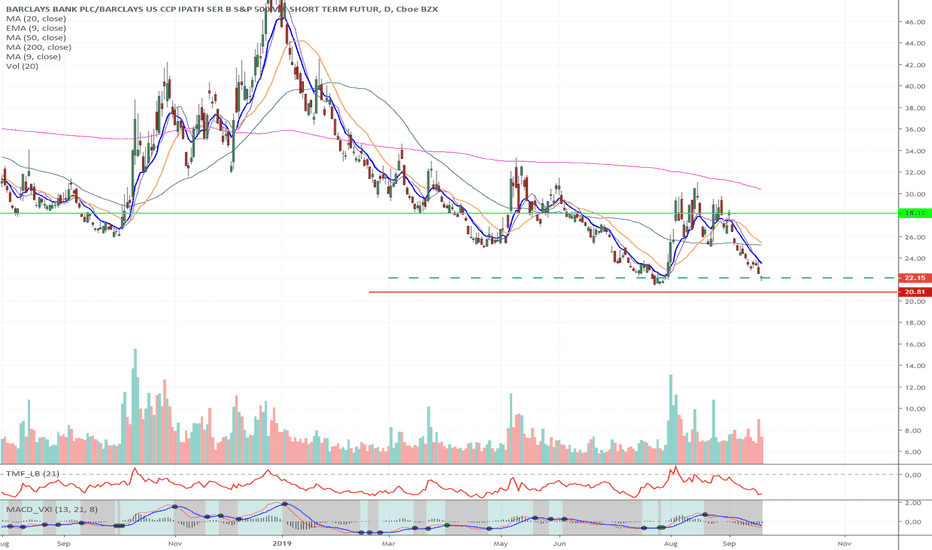The height and width of the screenshot is (550, 932).
Task: Click the 26.00 price axis value
Action: [915, 237]
